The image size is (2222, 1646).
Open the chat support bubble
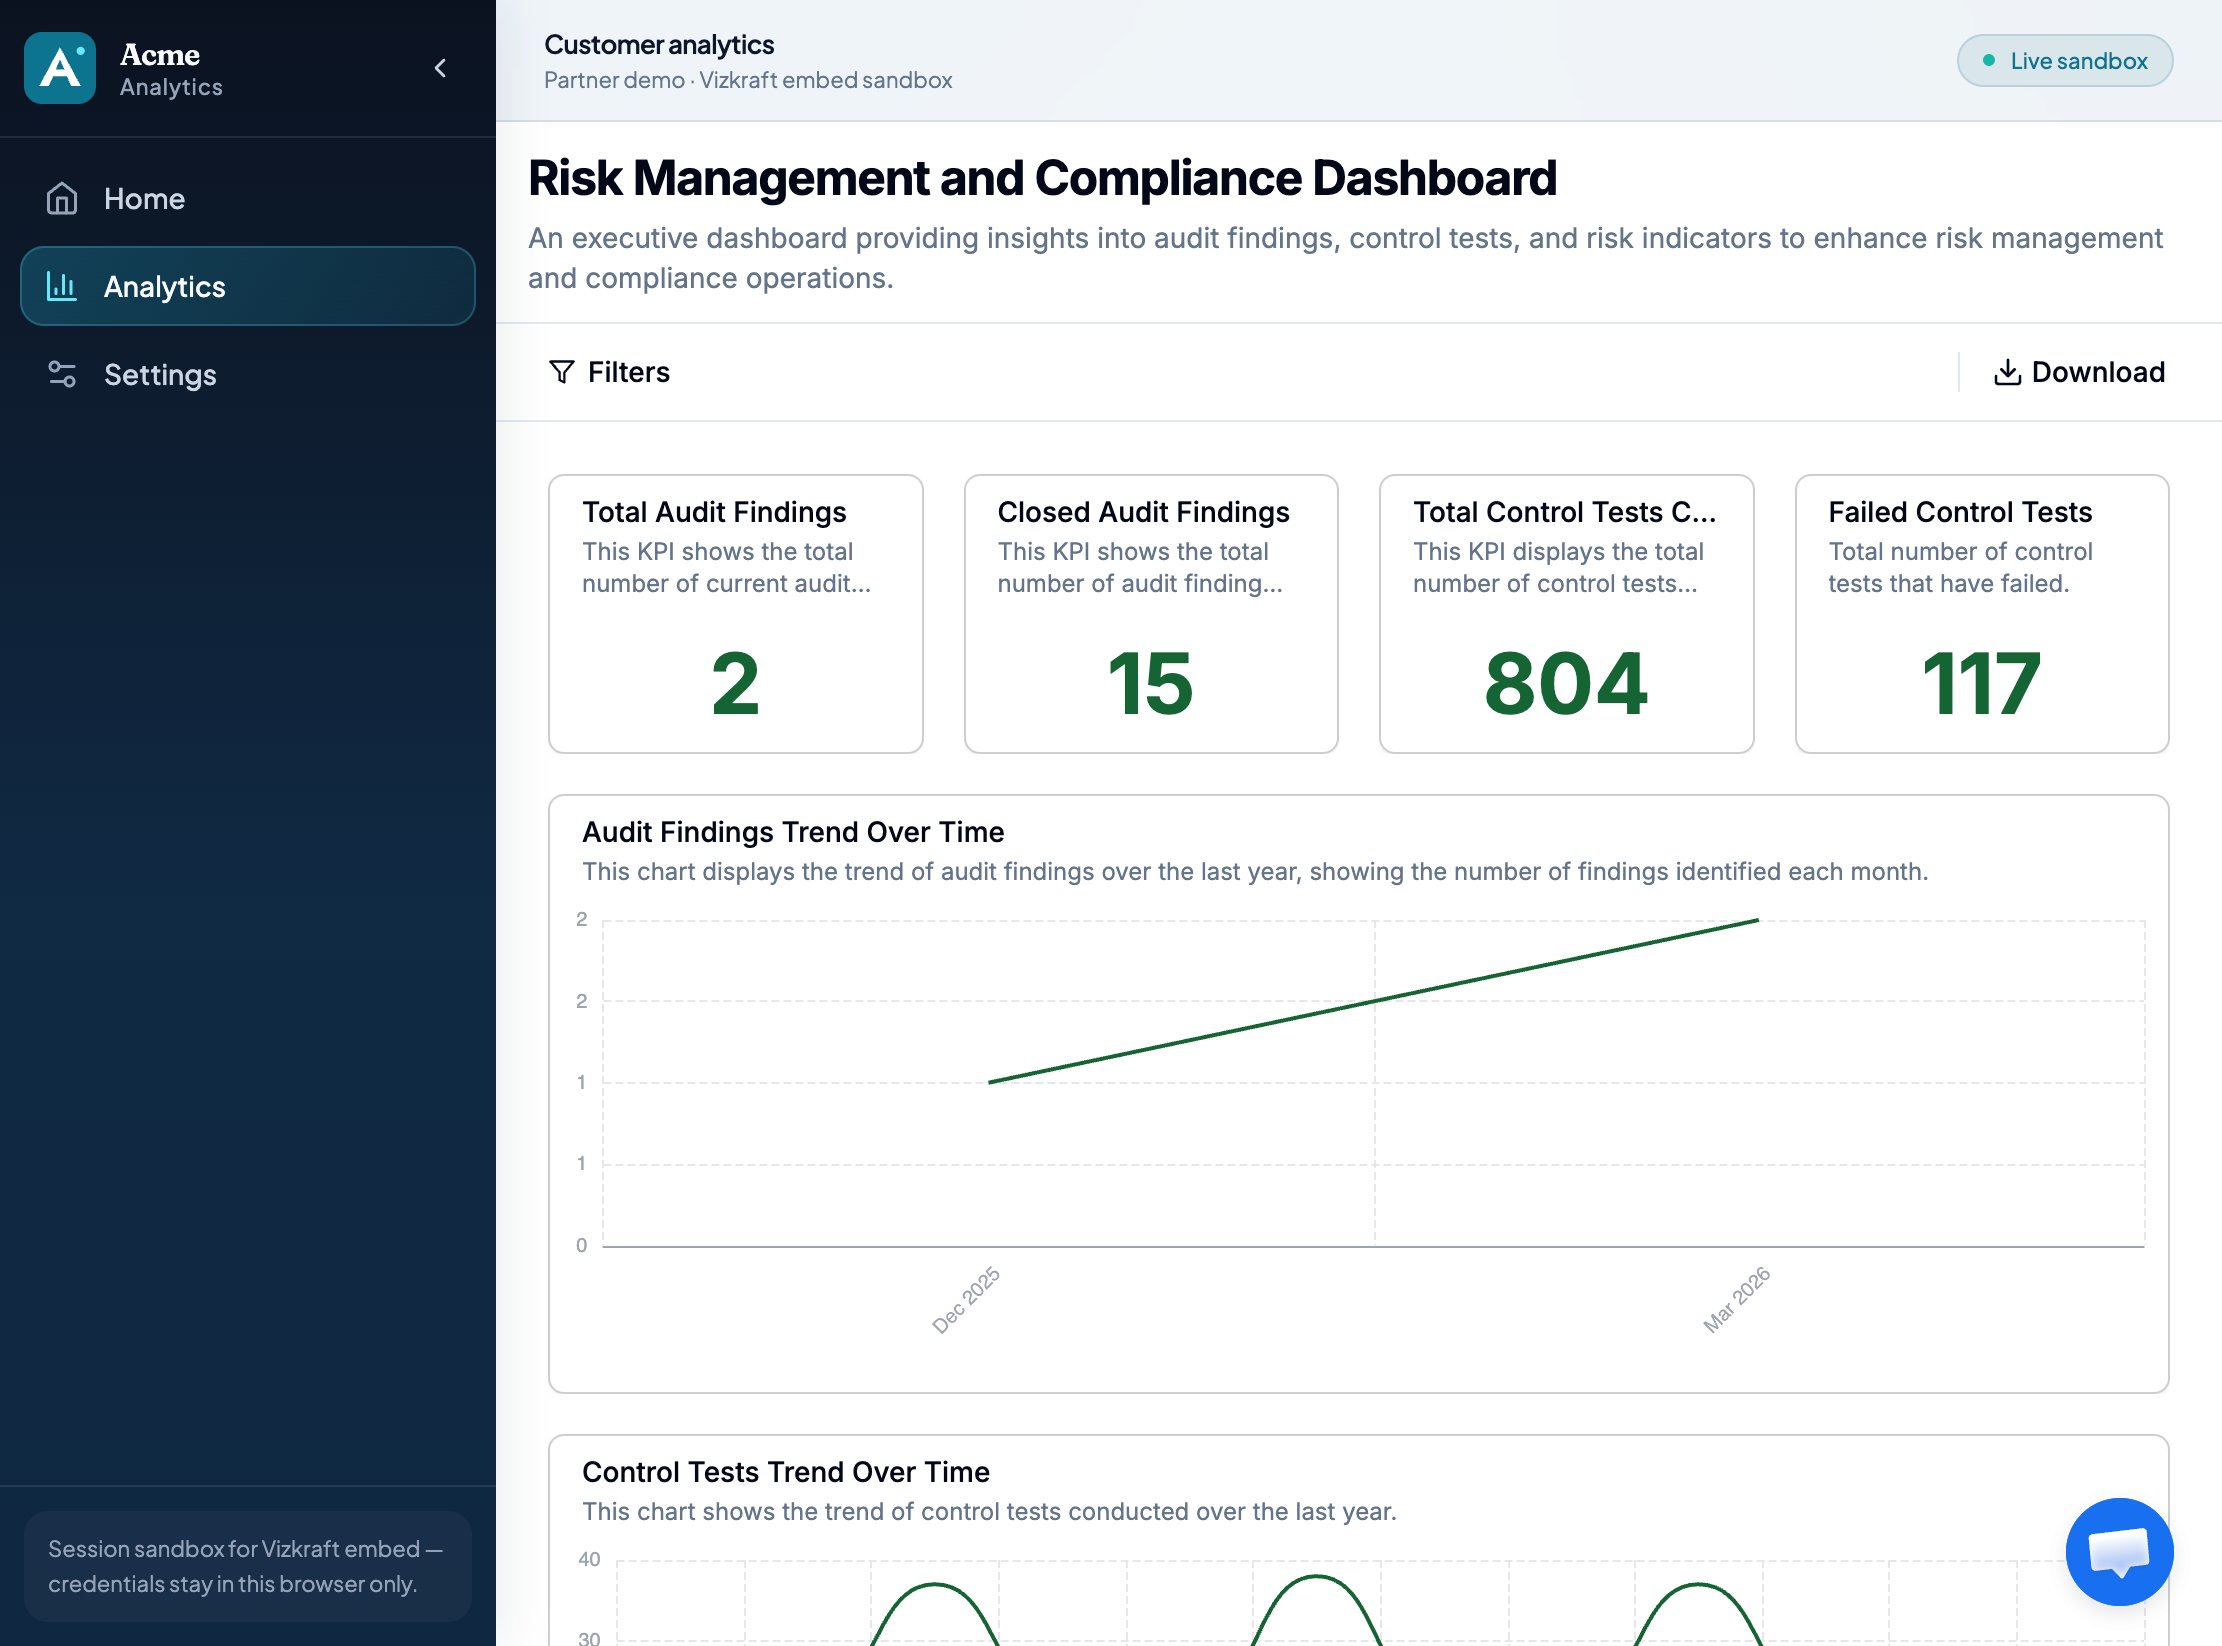(2119, 1551)
